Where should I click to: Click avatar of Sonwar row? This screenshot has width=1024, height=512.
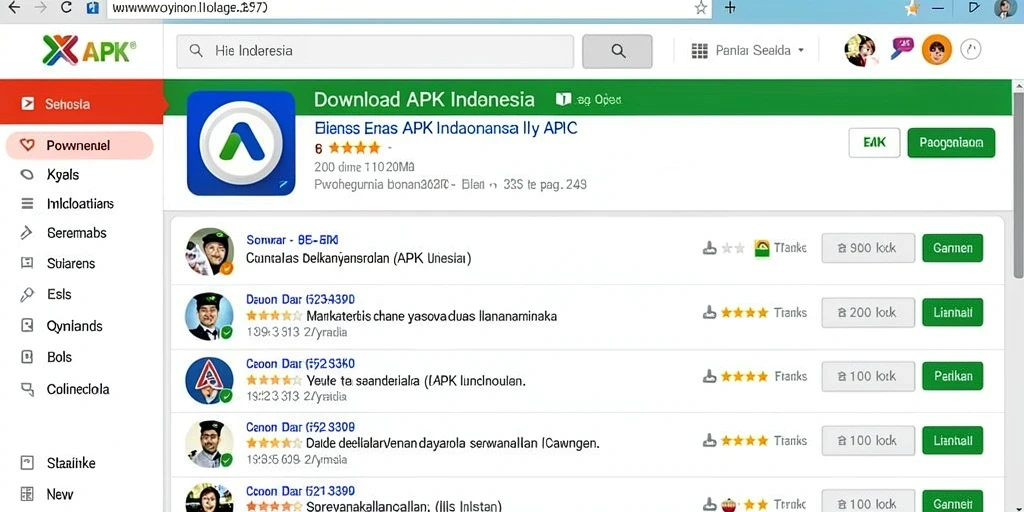click(210, 251)
